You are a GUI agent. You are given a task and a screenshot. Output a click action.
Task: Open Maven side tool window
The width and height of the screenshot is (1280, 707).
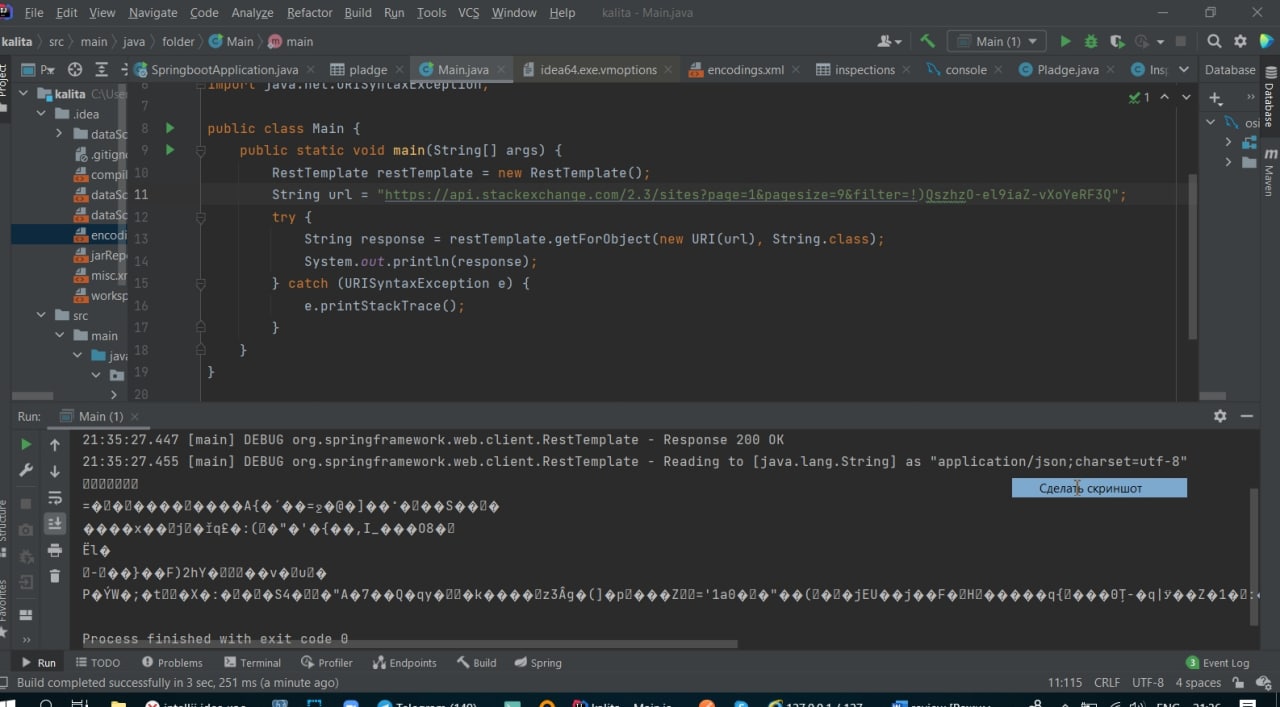point(1270,172)
